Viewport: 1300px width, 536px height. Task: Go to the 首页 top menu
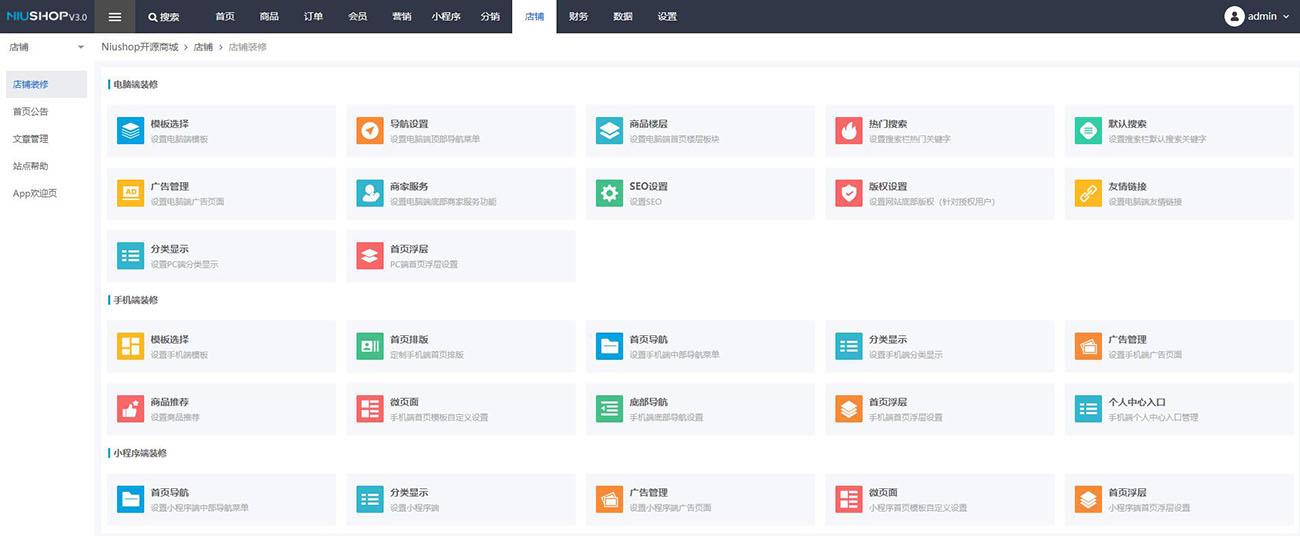[225, 17]
